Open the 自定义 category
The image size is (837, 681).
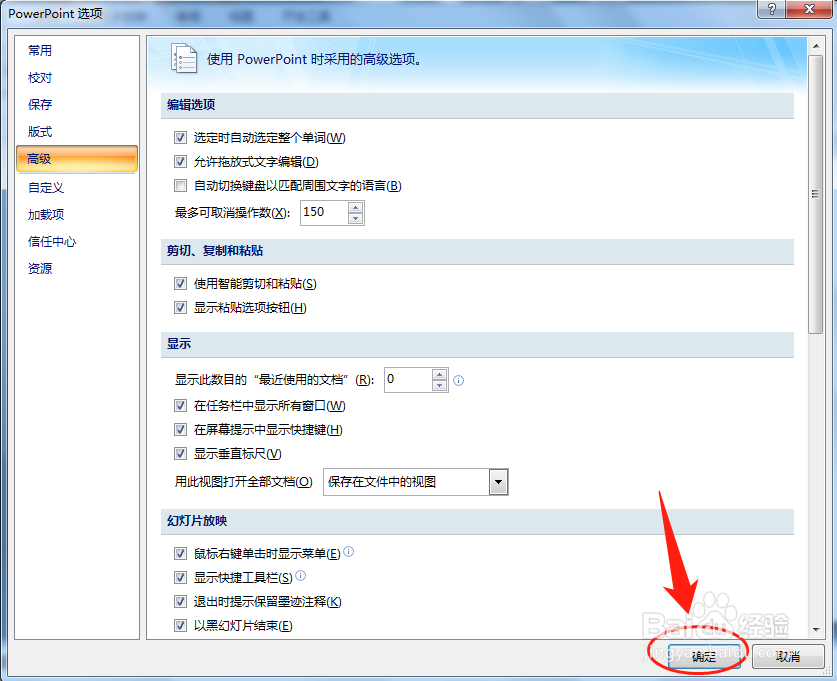pos(46,188)
